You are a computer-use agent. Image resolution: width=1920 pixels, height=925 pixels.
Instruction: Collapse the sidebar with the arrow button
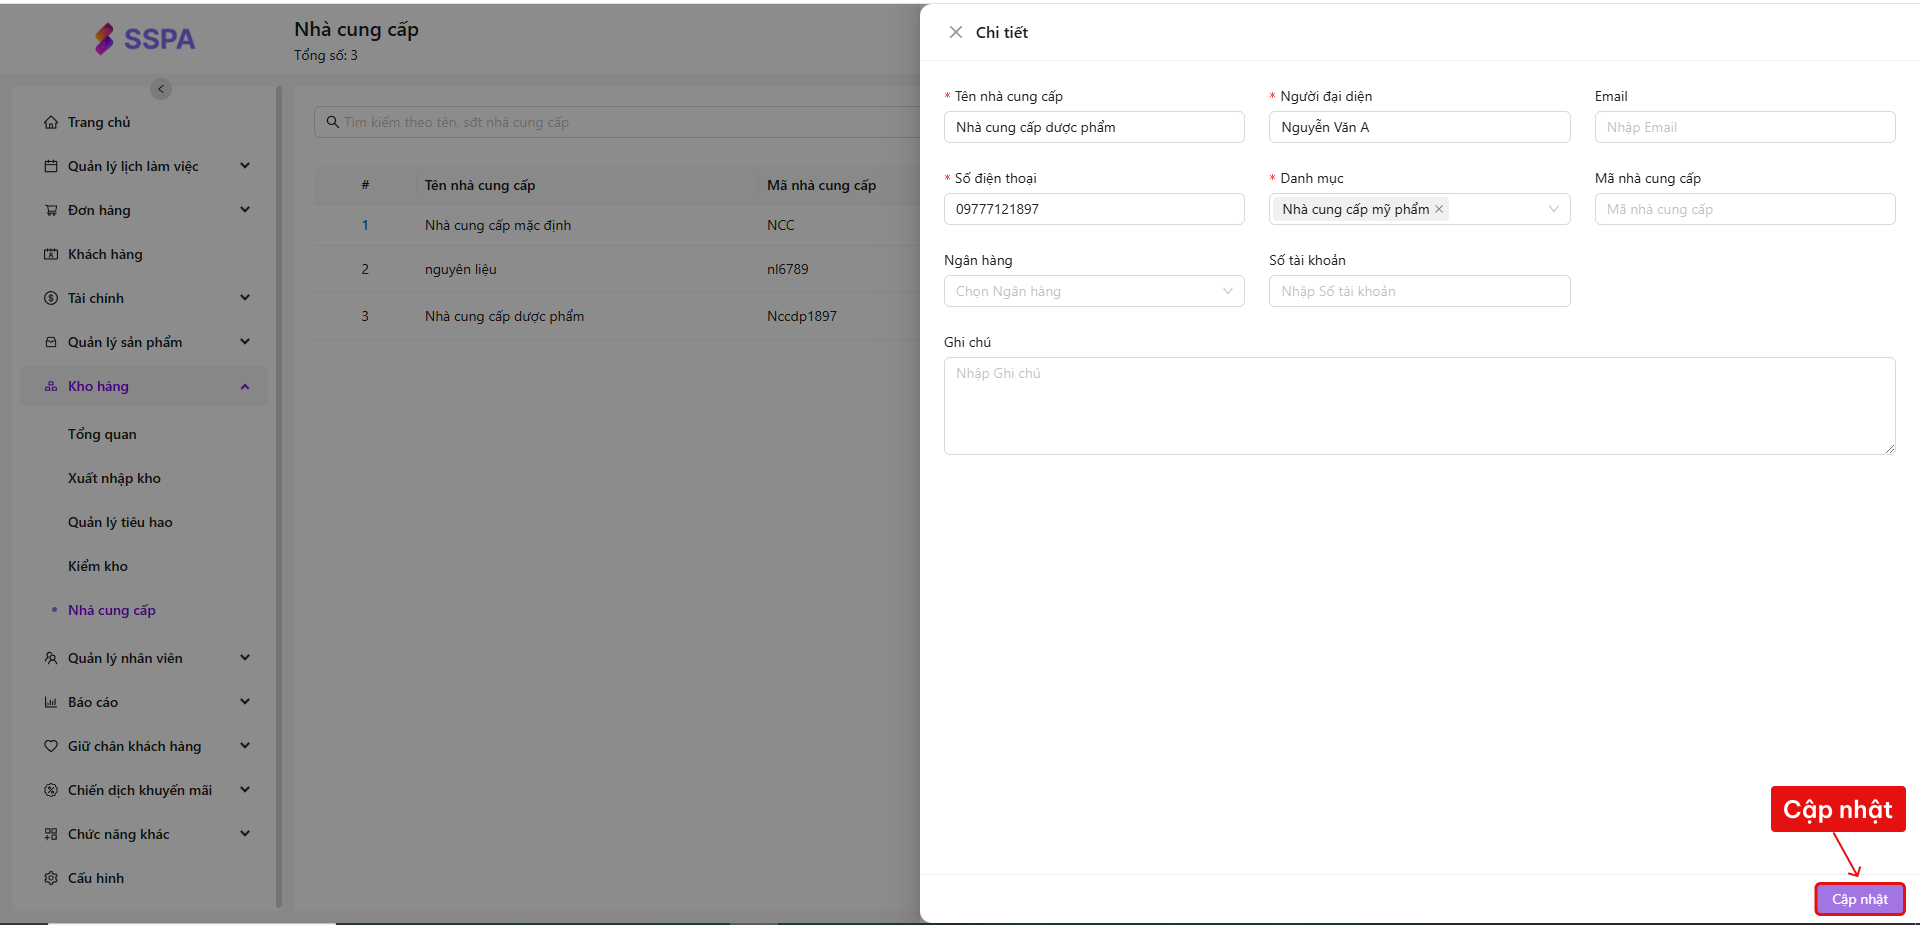(x=161, y=89)
